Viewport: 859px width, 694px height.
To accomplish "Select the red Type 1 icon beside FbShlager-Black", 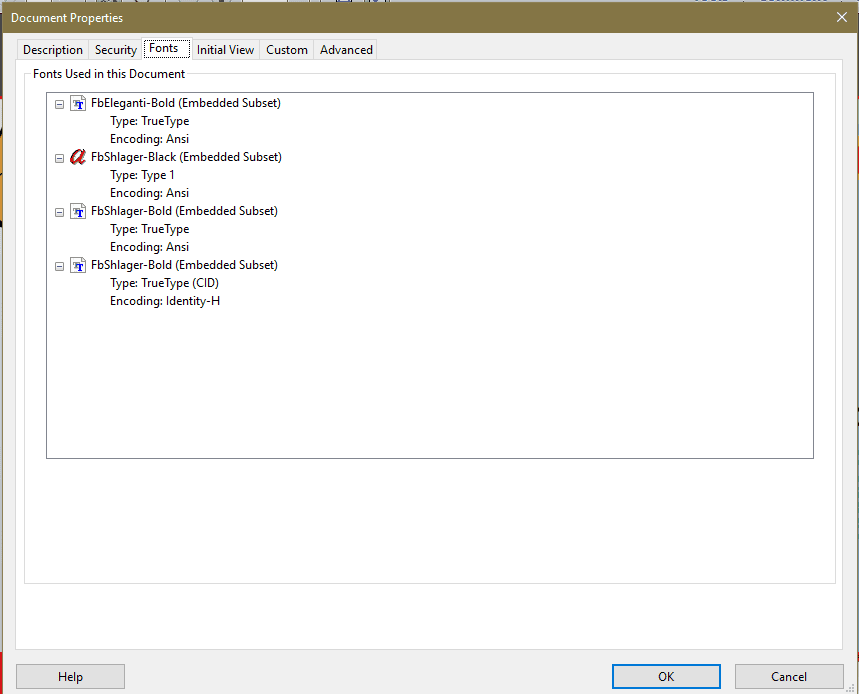I will (x=78, y=157).
